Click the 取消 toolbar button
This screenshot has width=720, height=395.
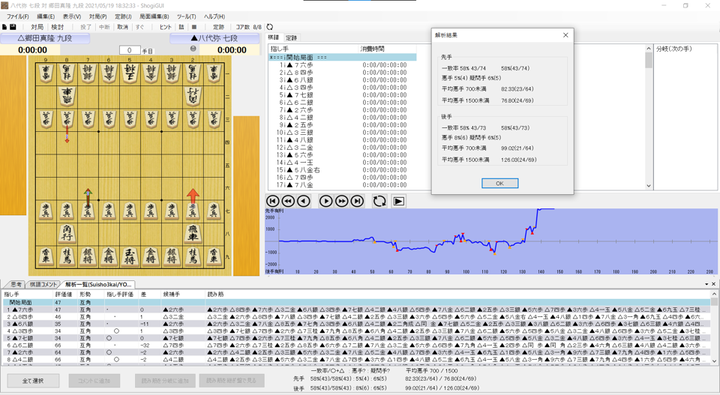pos(123,27)
